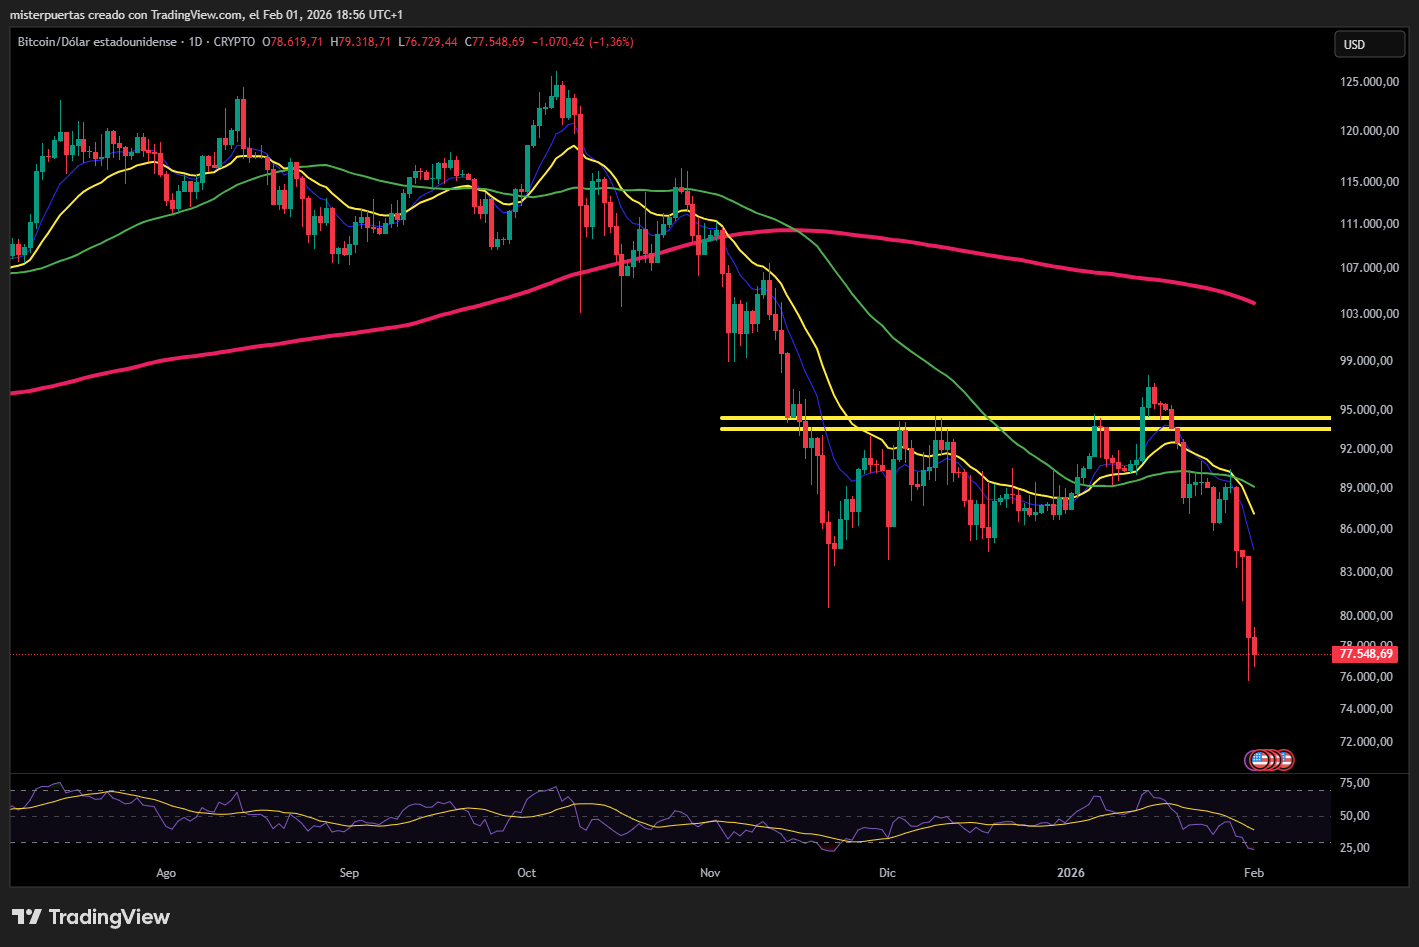Click the Dic label on the time axis
Viewport: 1419px width, 947px height.
[x=887, y=873]
